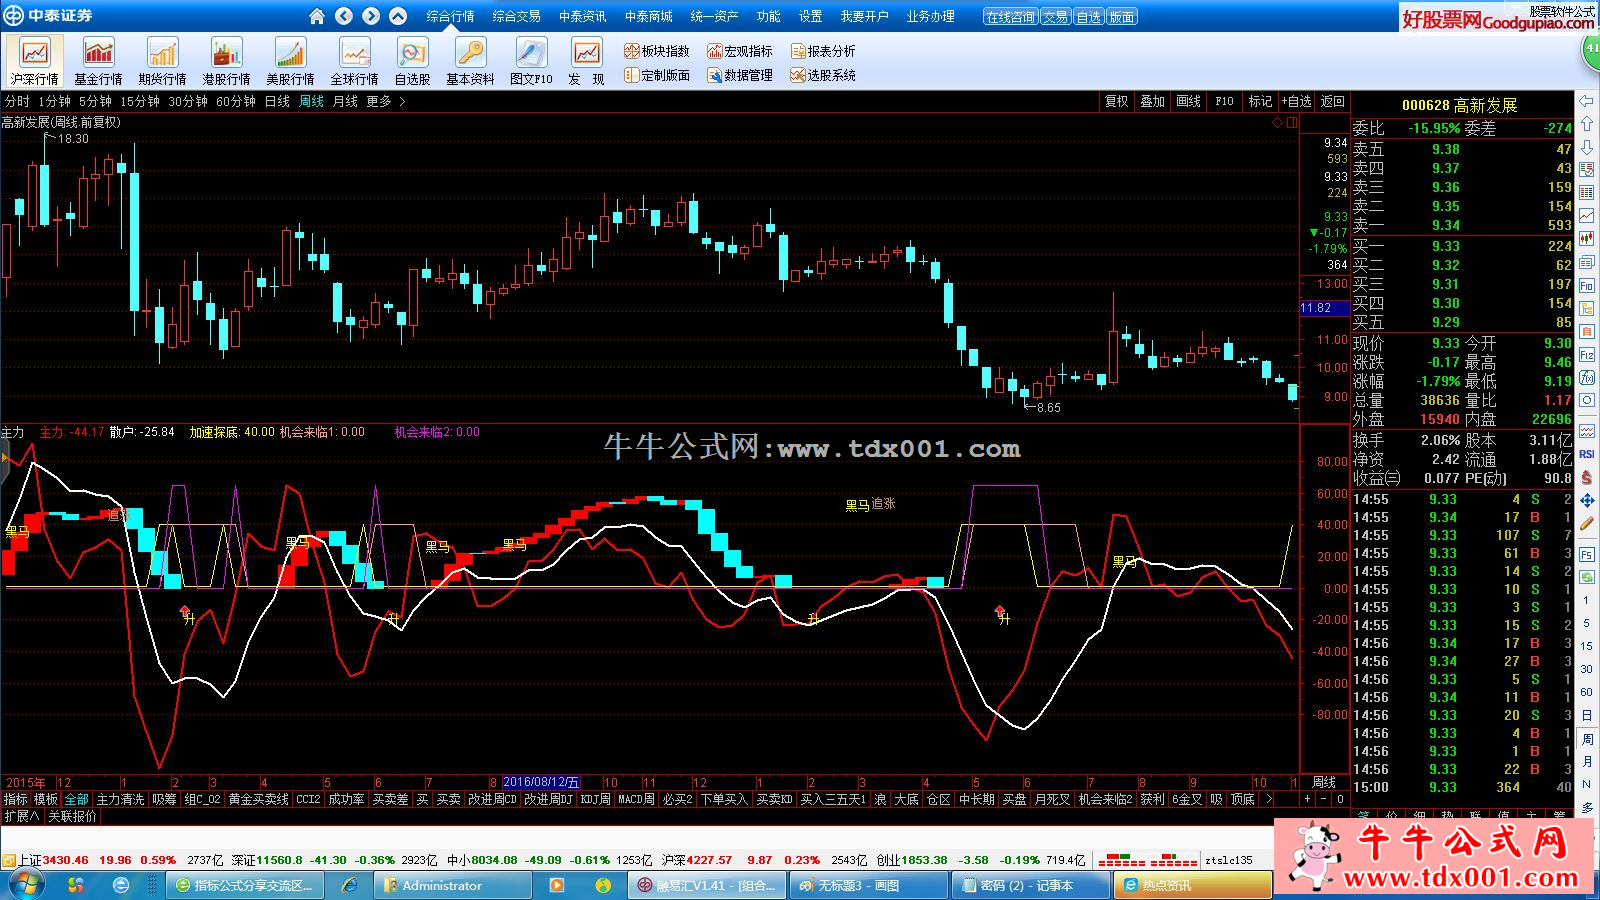Click the plus zoom button beside indicator tabs
Viewport: 1600px width, 900px height.
(1307, 799)
